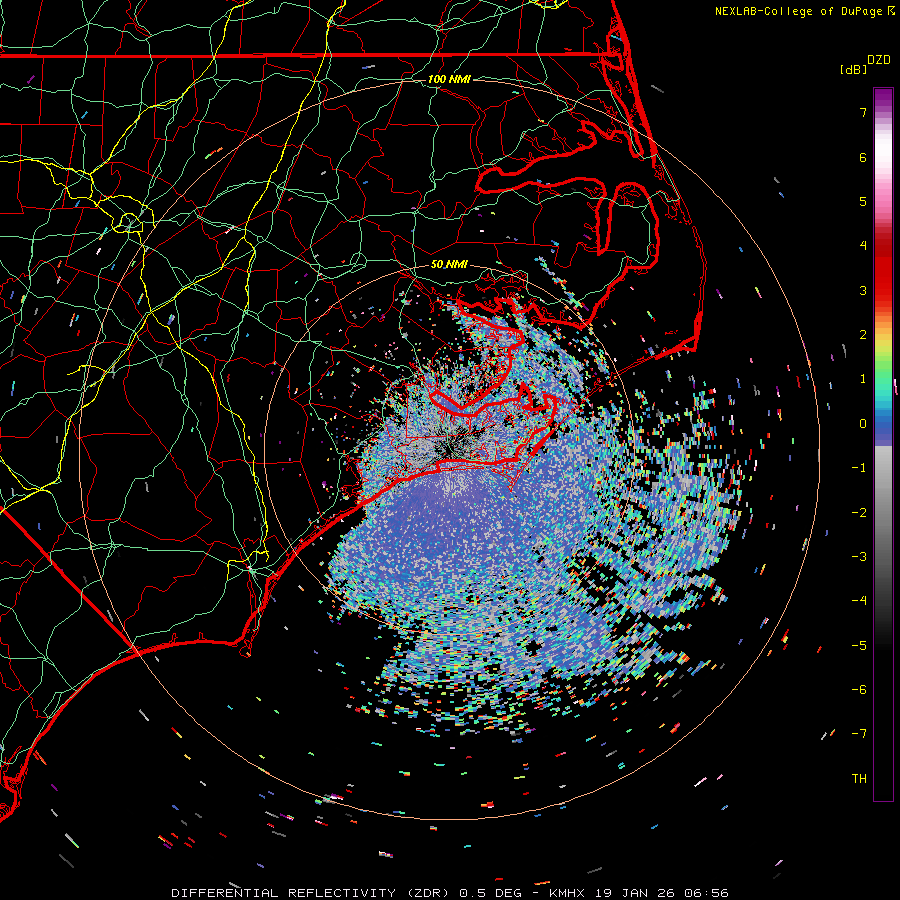Click the ZDR vertical color bar

click(x=883, y=444)
